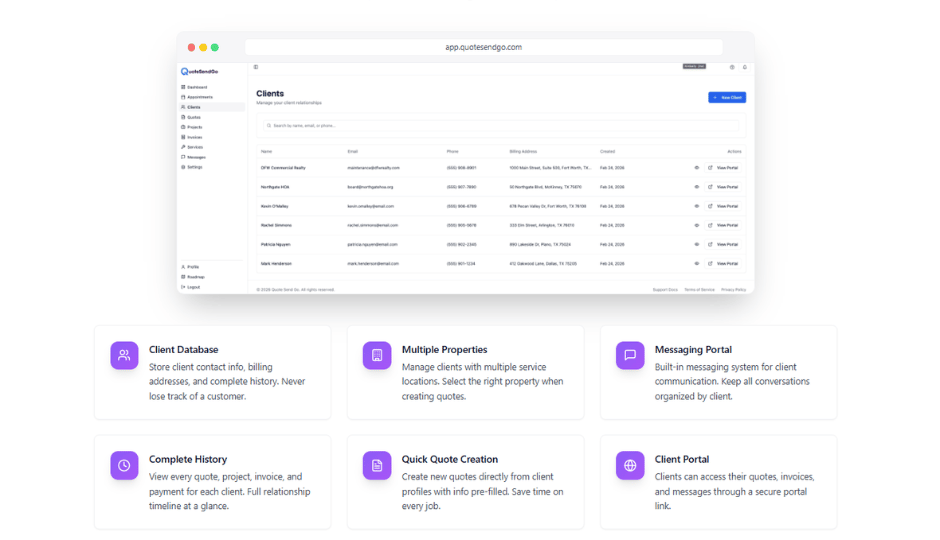
Task: Click the client search field
Action: 501,126
